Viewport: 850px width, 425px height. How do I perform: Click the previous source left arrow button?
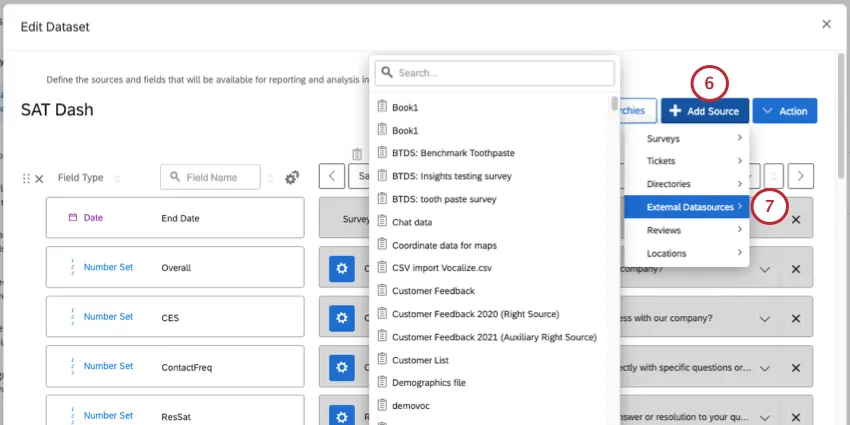(332, 177)
